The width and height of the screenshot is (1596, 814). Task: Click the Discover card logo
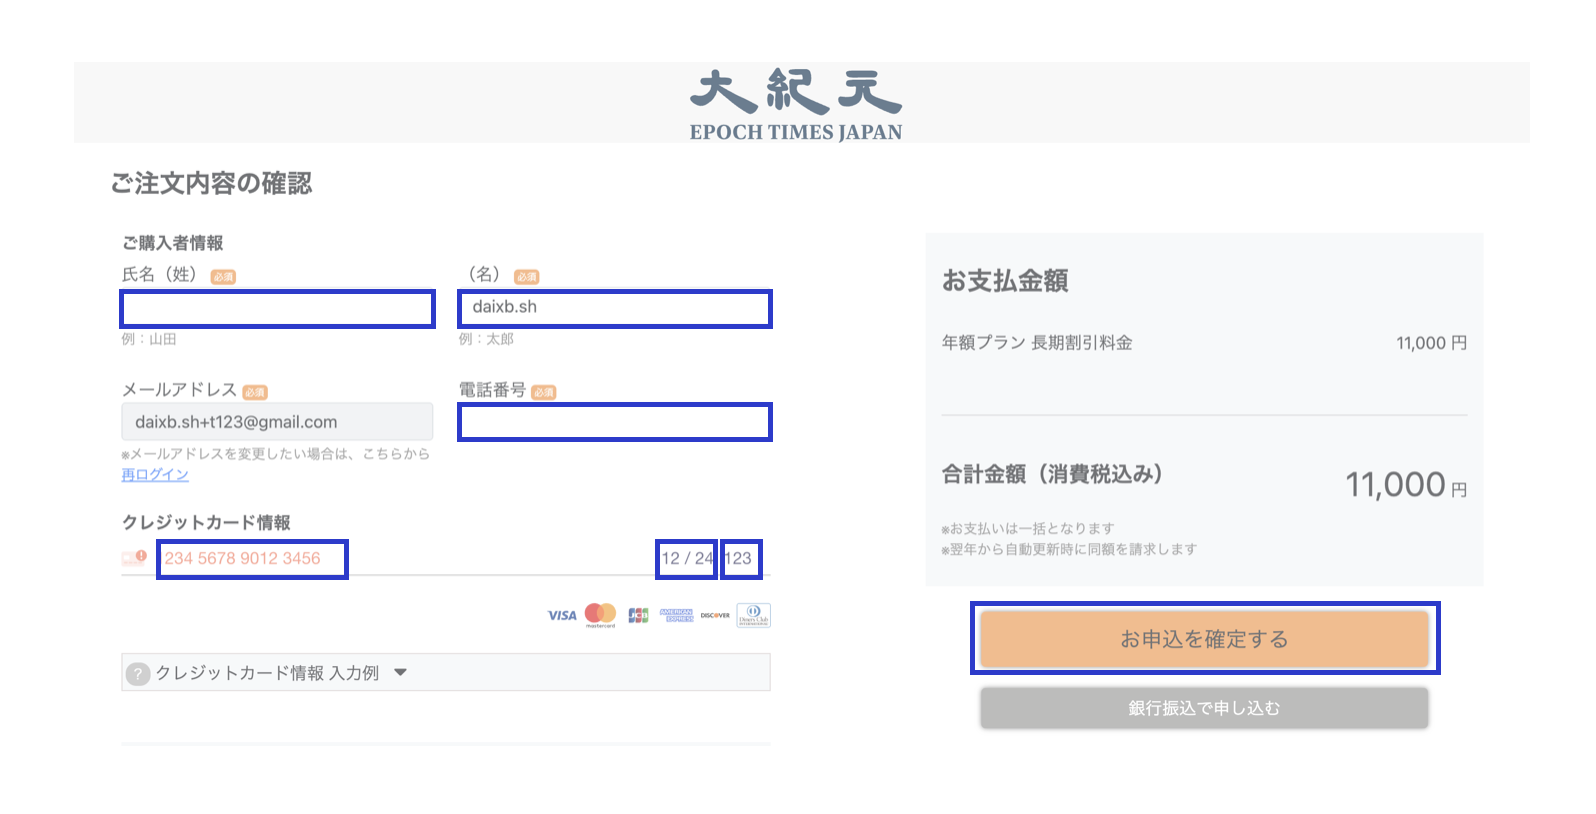tap(715, 615)
